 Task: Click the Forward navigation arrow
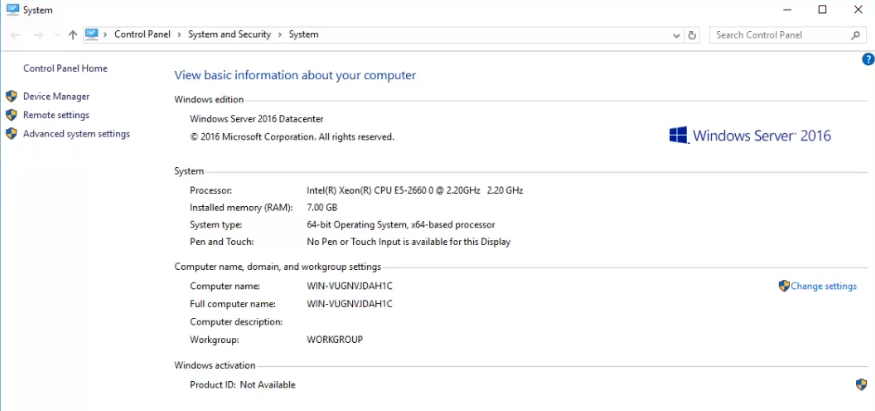37,35
